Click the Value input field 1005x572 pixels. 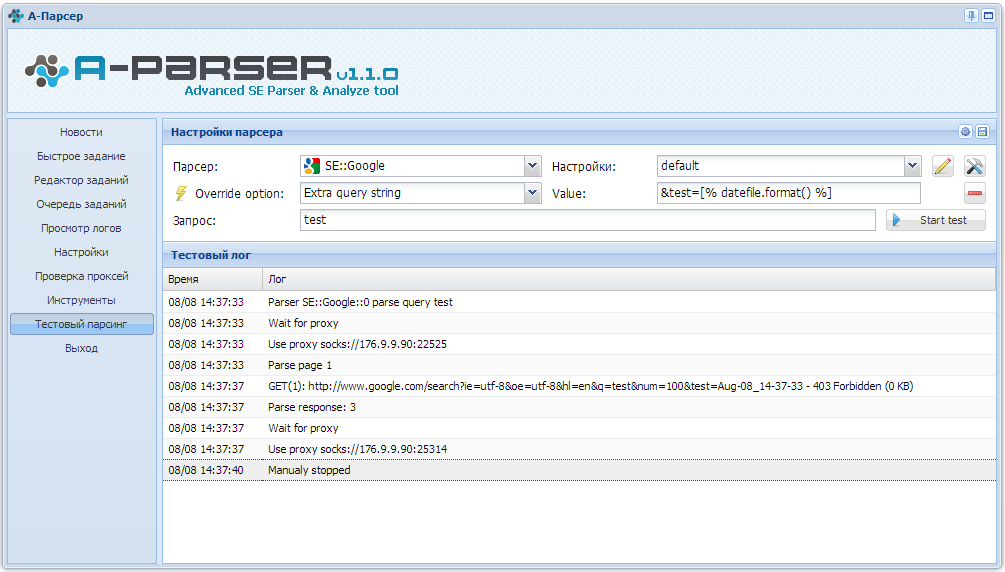click(x=788, y=193)
